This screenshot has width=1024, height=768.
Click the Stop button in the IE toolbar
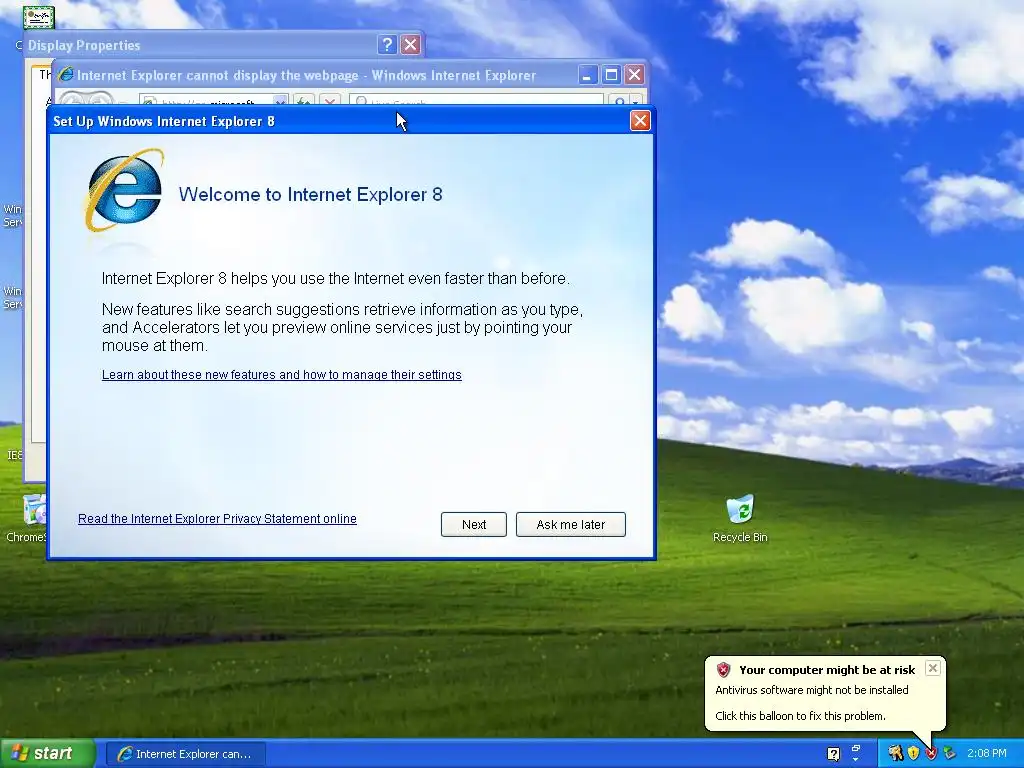[330, 101]
